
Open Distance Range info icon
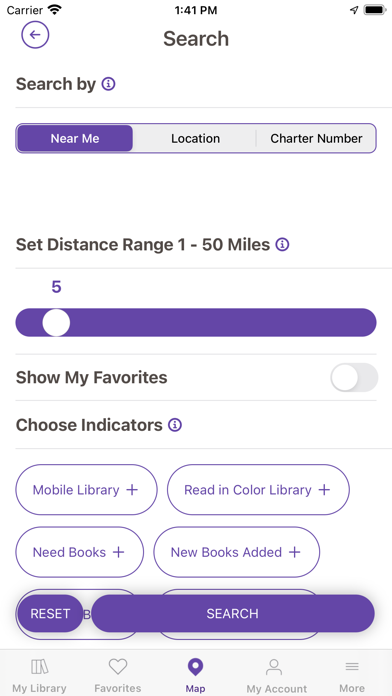[x=282, y=245]
